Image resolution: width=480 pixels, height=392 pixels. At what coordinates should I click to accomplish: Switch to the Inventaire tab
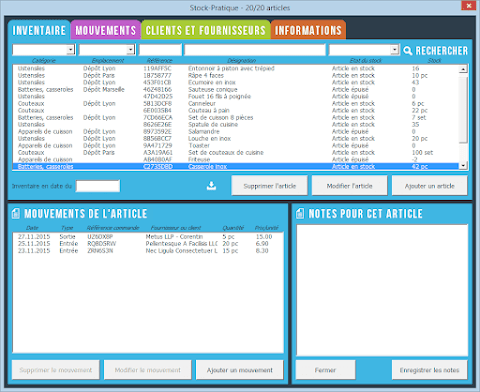point(39,30)
